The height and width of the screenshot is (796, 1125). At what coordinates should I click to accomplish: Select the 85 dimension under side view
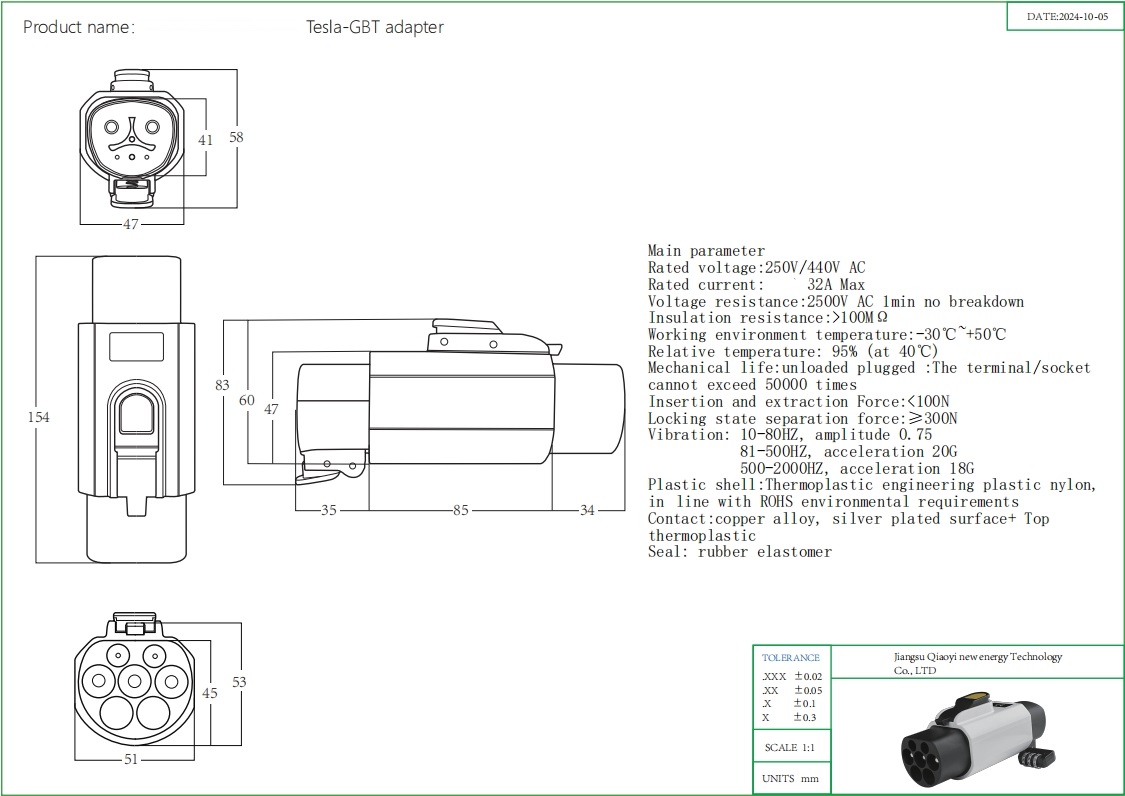coord(459,510)
